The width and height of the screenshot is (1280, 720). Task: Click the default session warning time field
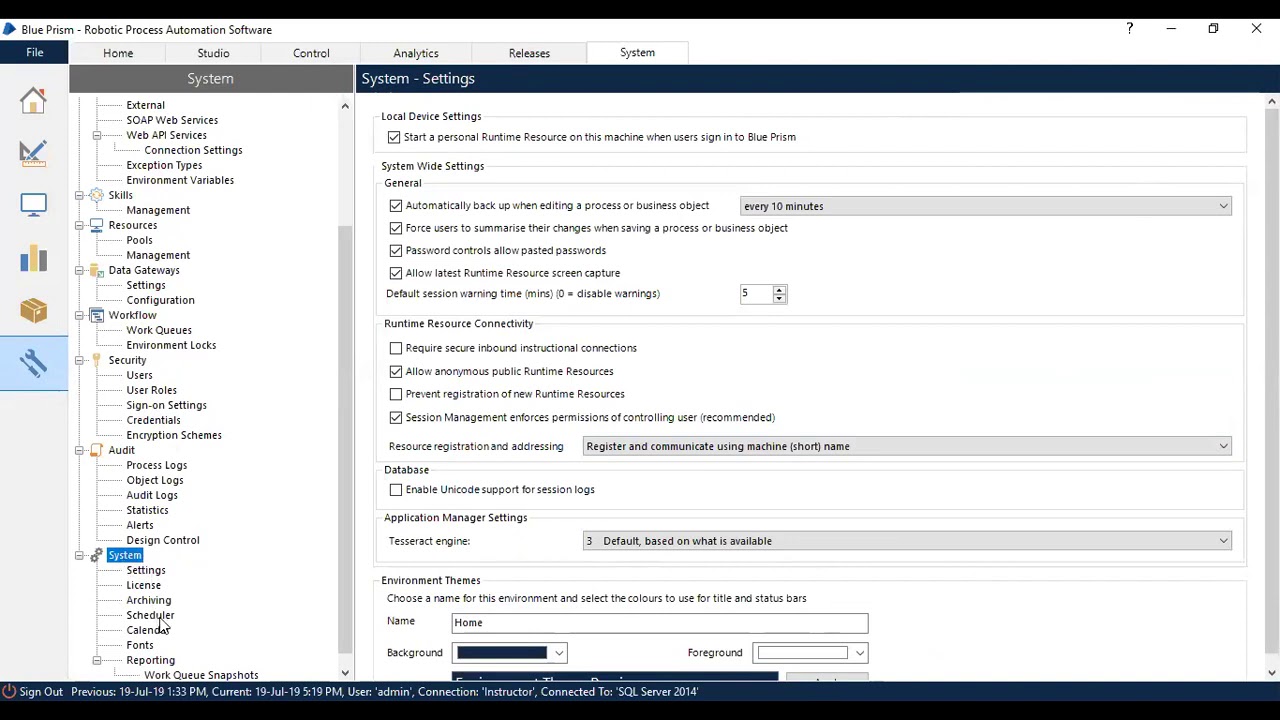(755, 294)
